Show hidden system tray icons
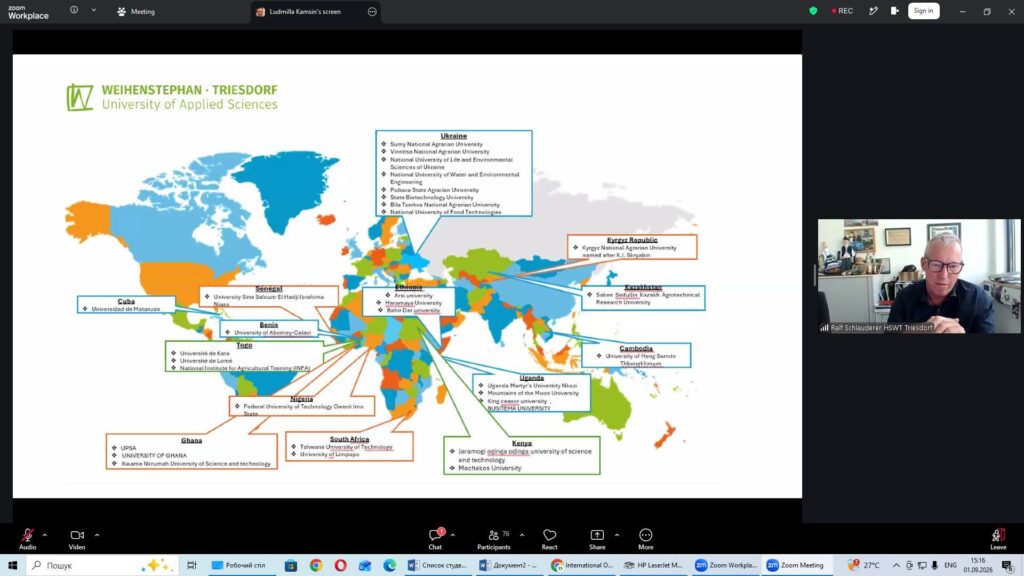The height and width of the screenshot is (576, 1024). 896,566
